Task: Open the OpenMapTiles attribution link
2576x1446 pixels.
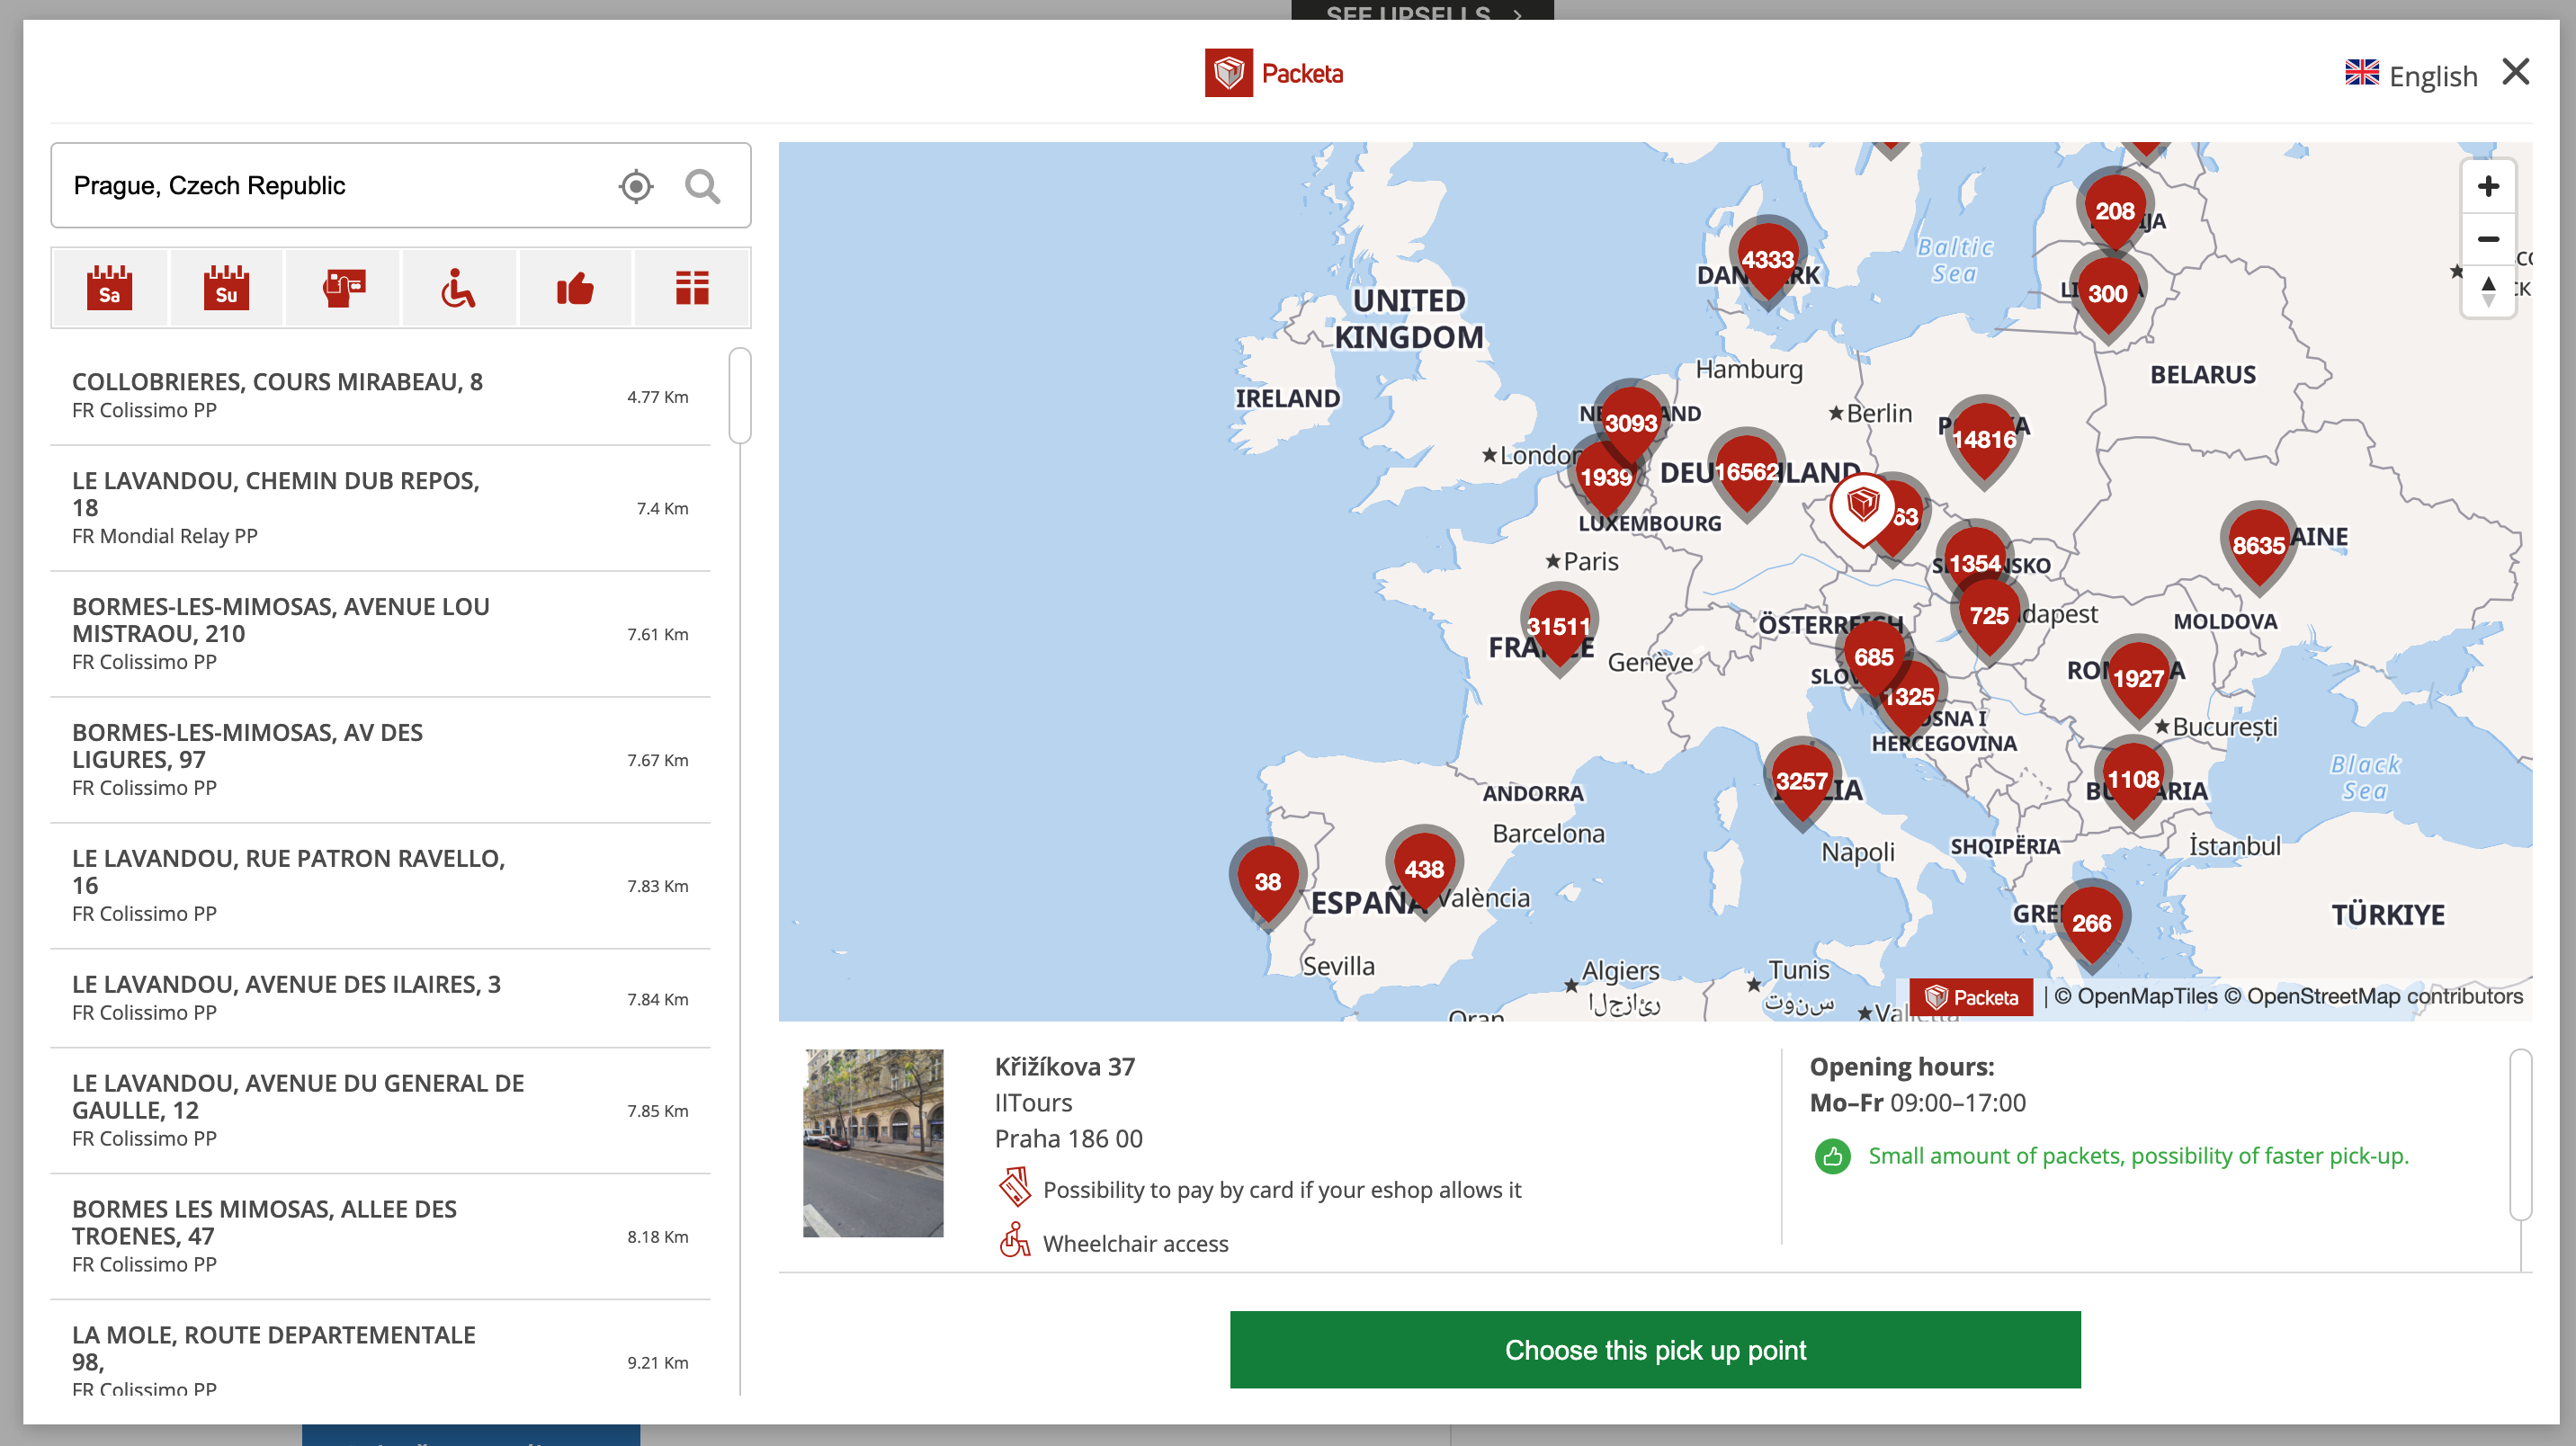Action: click(2135, 996)
